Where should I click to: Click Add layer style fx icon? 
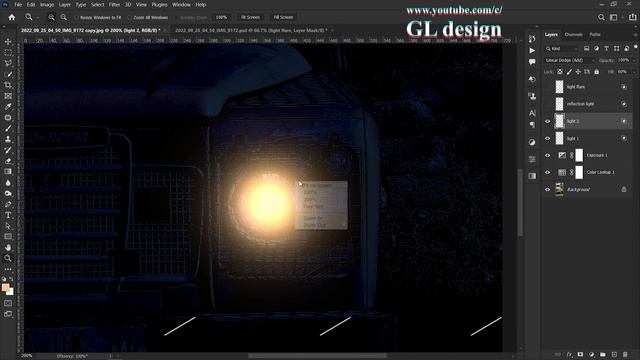click(x=569, y=354)
